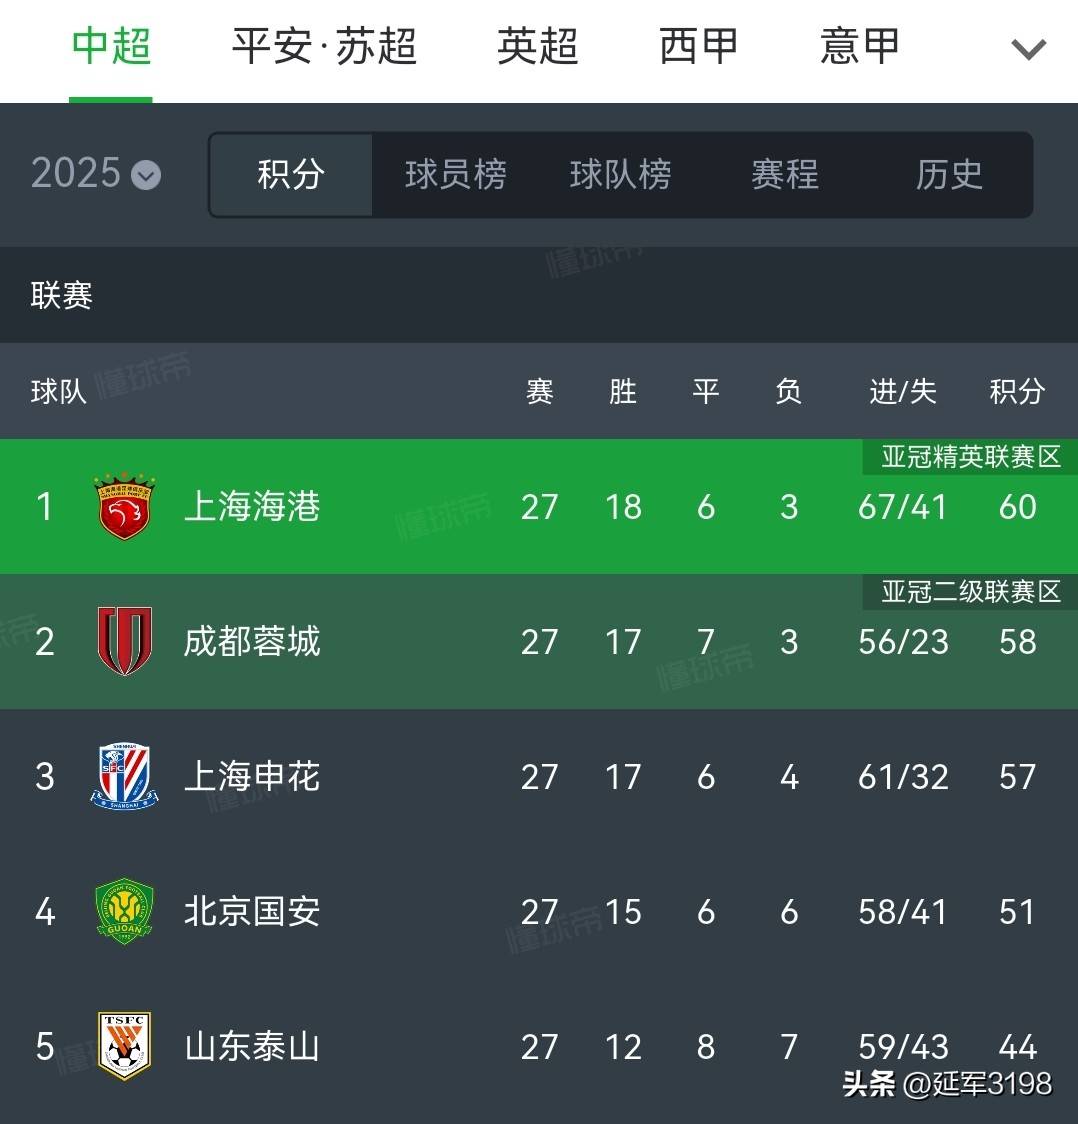The height and width of the screenshot is (1124, 1078).
Task: Select the 中超 league tab
Action: (x=111, y=46)
